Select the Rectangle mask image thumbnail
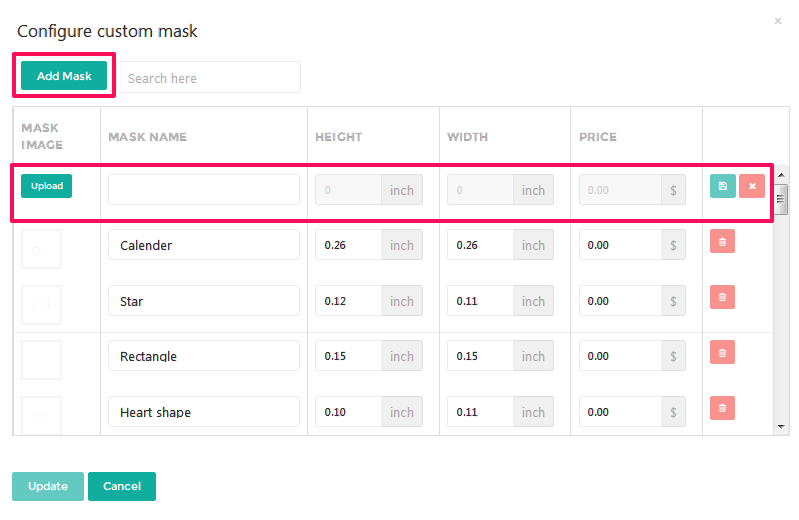 click(x=41, y=360)
